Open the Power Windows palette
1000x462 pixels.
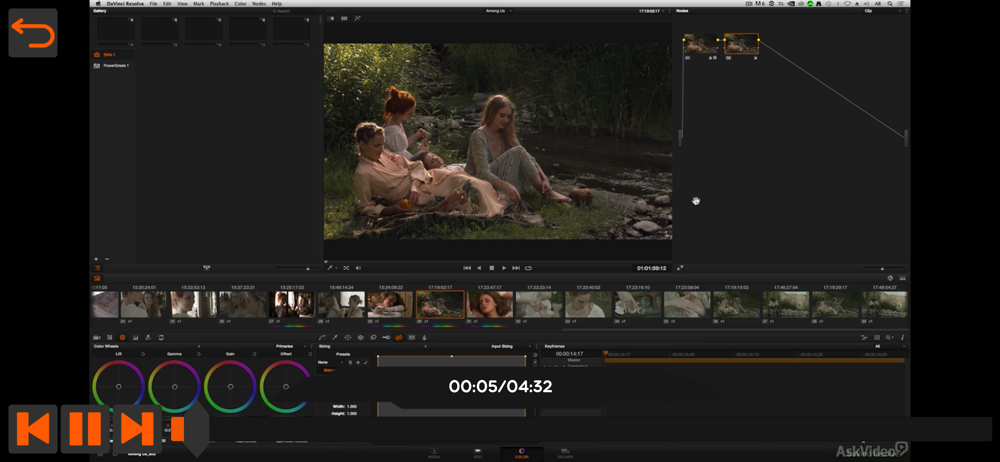pos(348,338)
